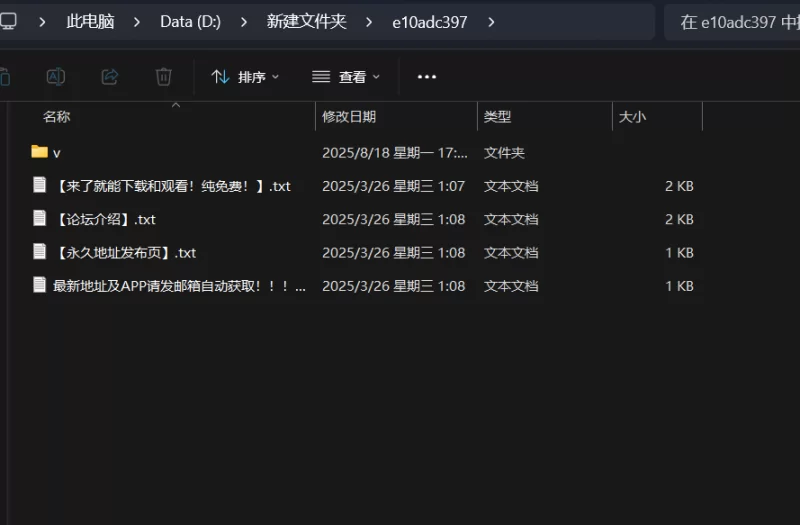Click document icon of 最新地址及APP file
The height and width of the screenshot is (525, 800).
(x=39, y=284)
